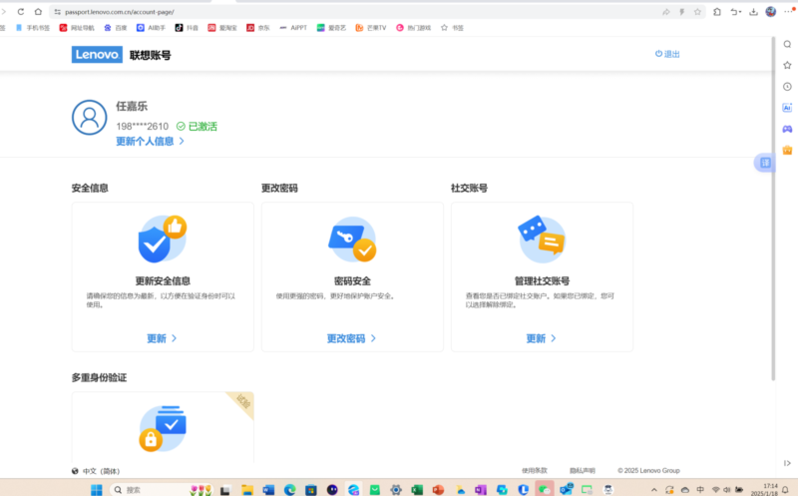
Task: Open language selector 中文 (简体)
Action: [96, 471]
